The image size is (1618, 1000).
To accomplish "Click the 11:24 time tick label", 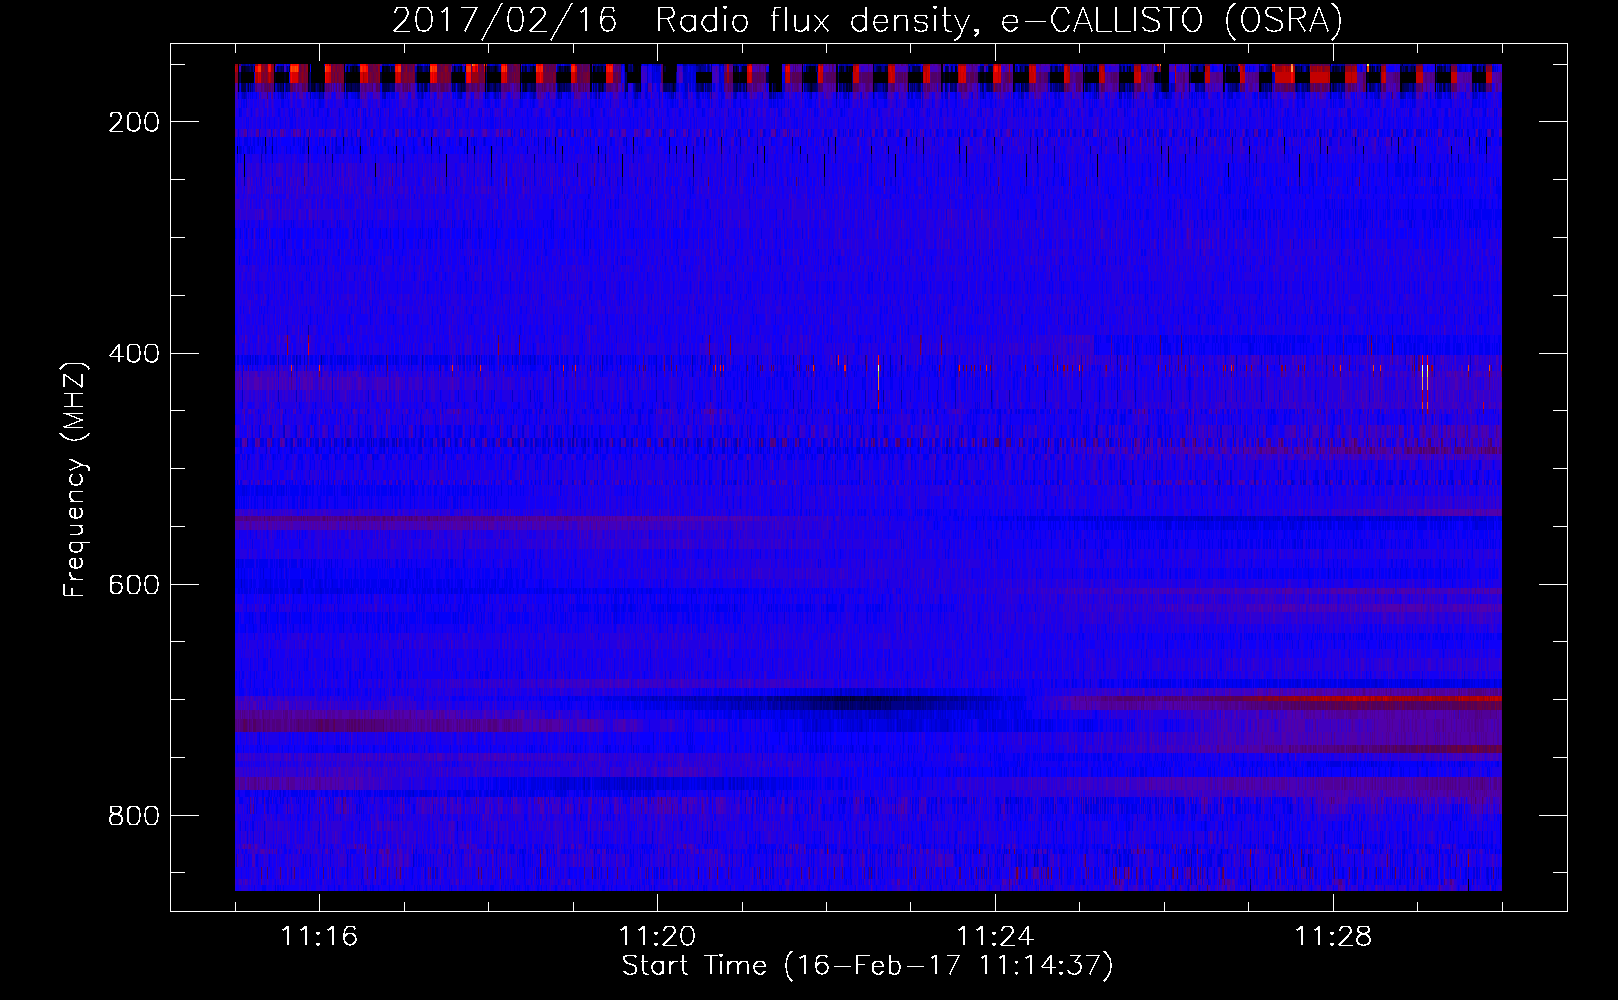I will [x=995, y=936].
